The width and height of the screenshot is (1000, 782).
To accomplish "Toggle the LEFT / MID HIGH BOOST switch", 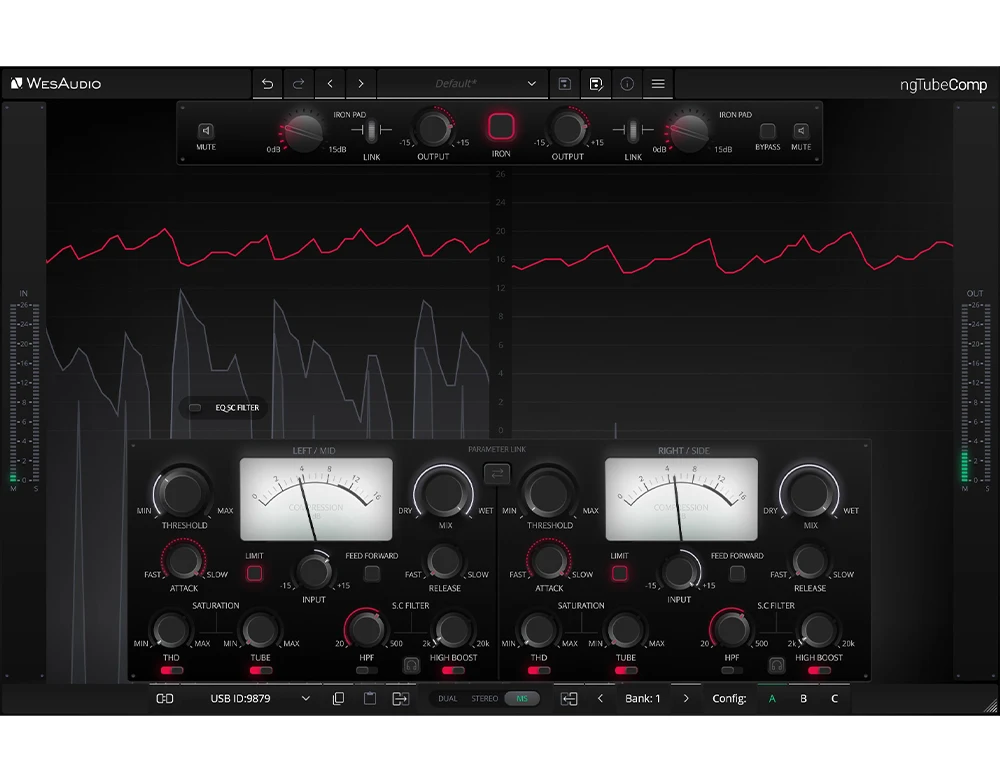I will tap(453, 670).
